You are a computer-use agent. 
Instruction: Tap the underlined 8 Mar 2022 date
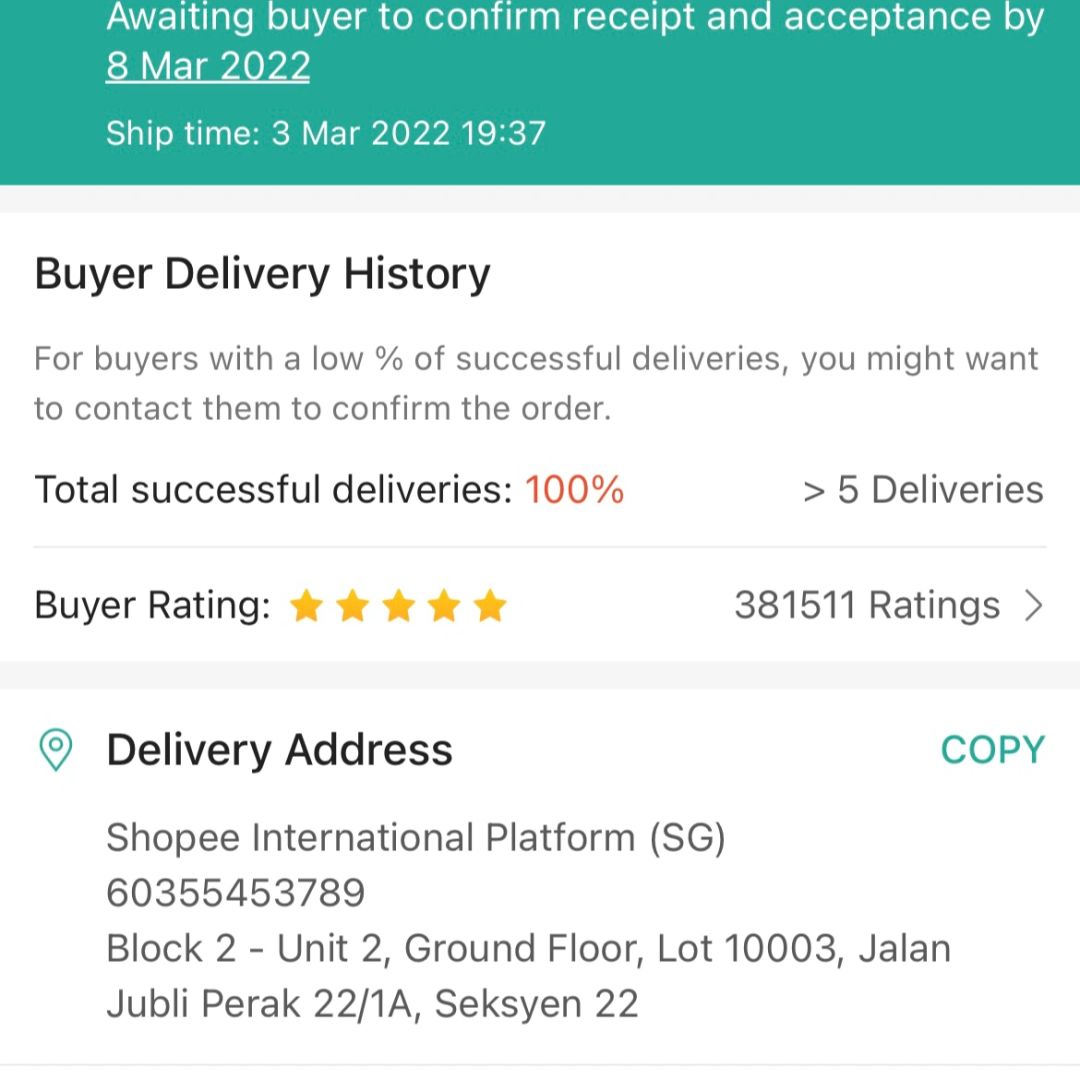[x=208, y=67]
